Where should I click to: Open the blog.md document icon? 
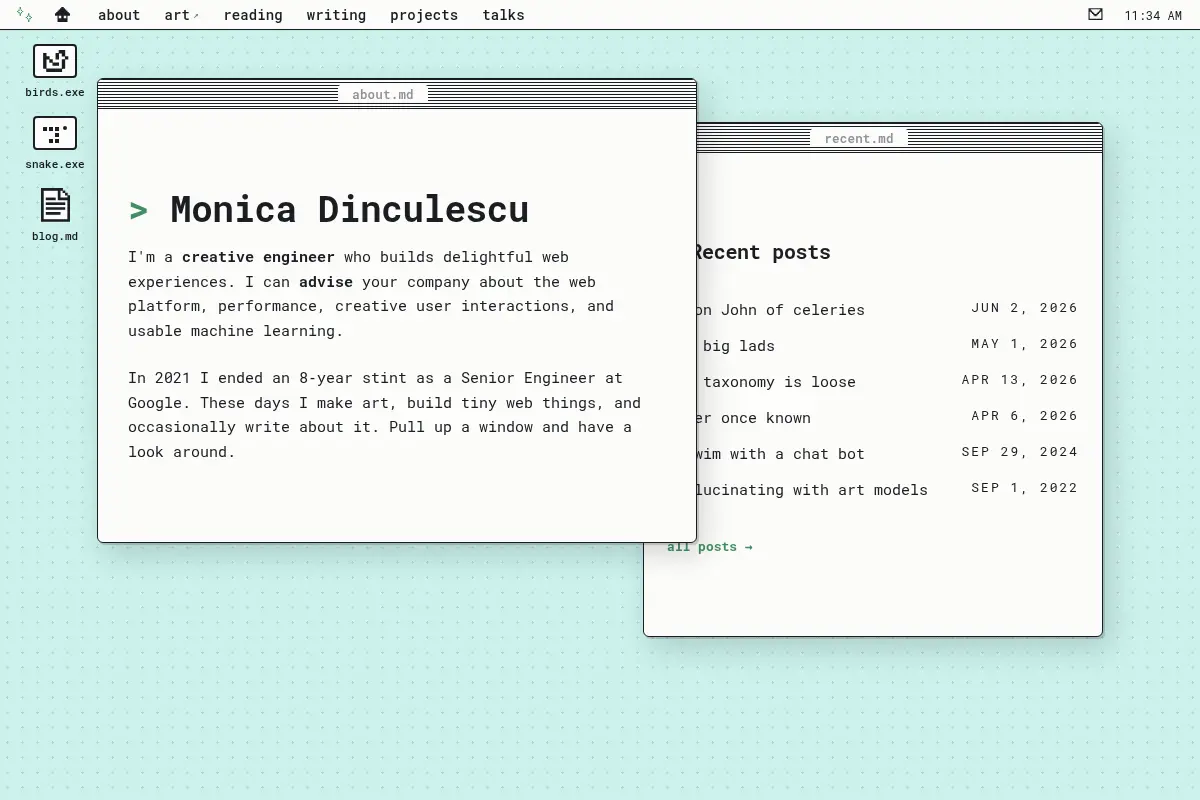coord(55,214)
